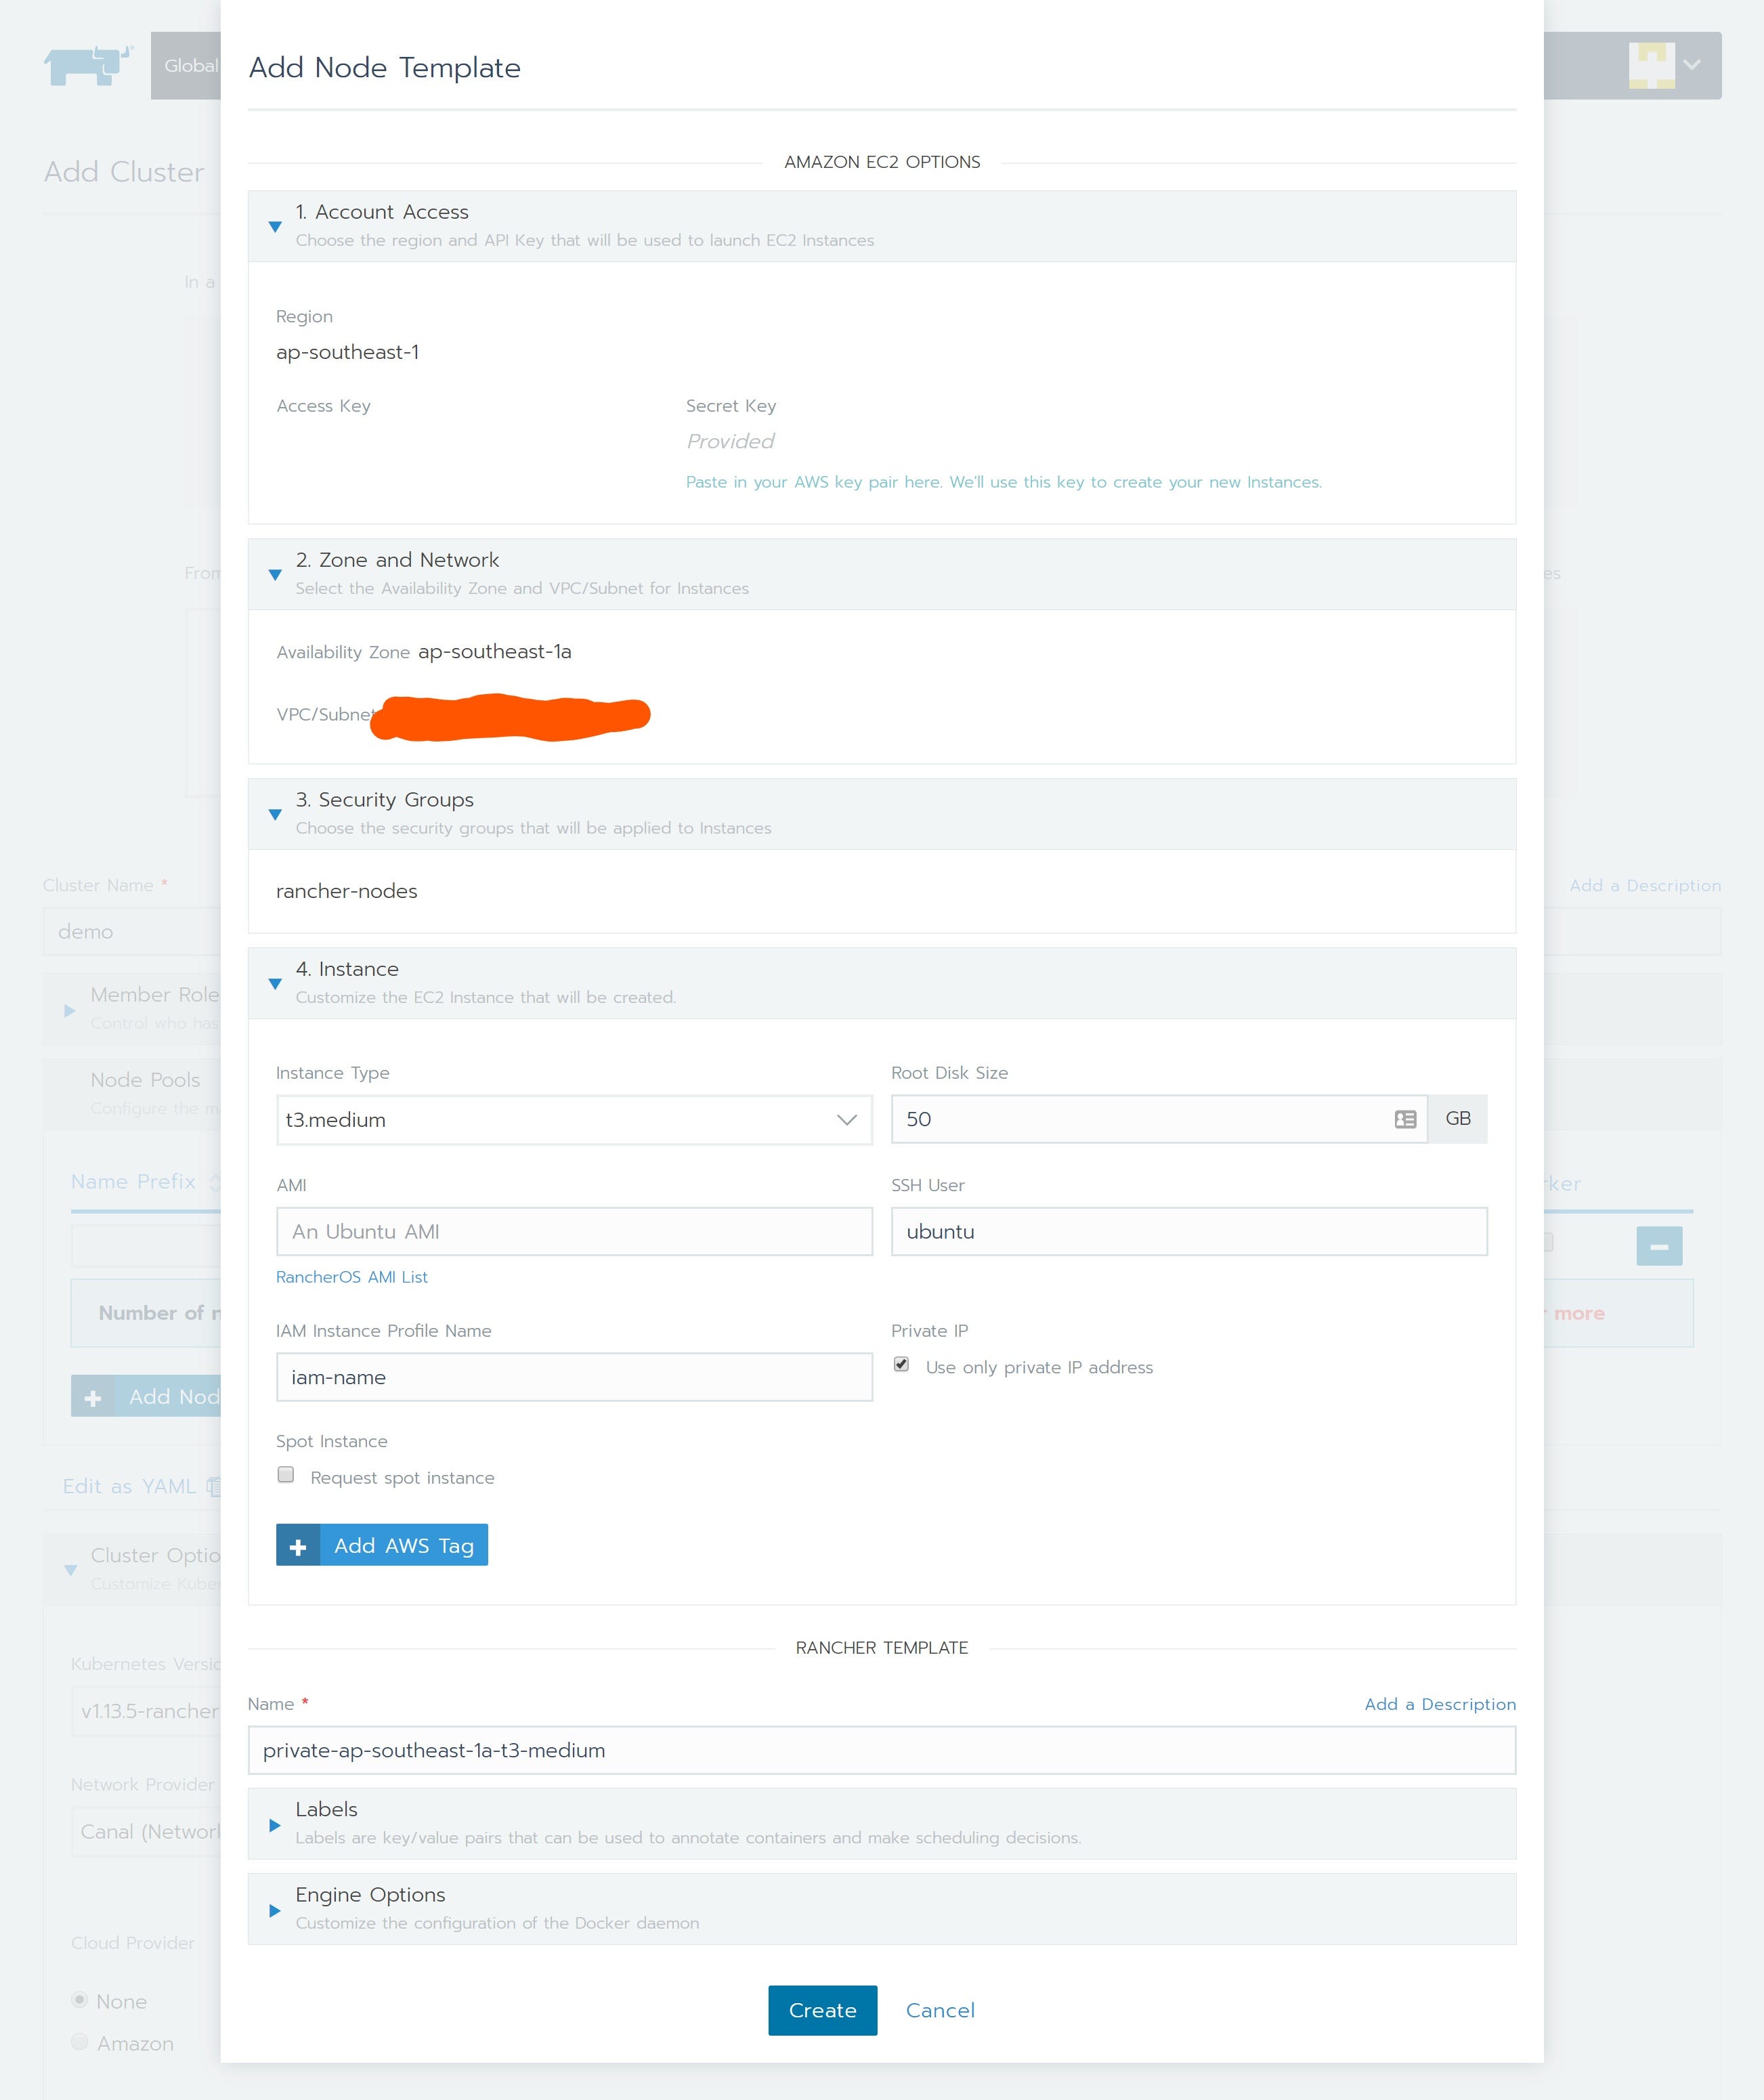1764x2100 pixels.
Task: Click the SSH User field
Action: coord(1189,1232)
